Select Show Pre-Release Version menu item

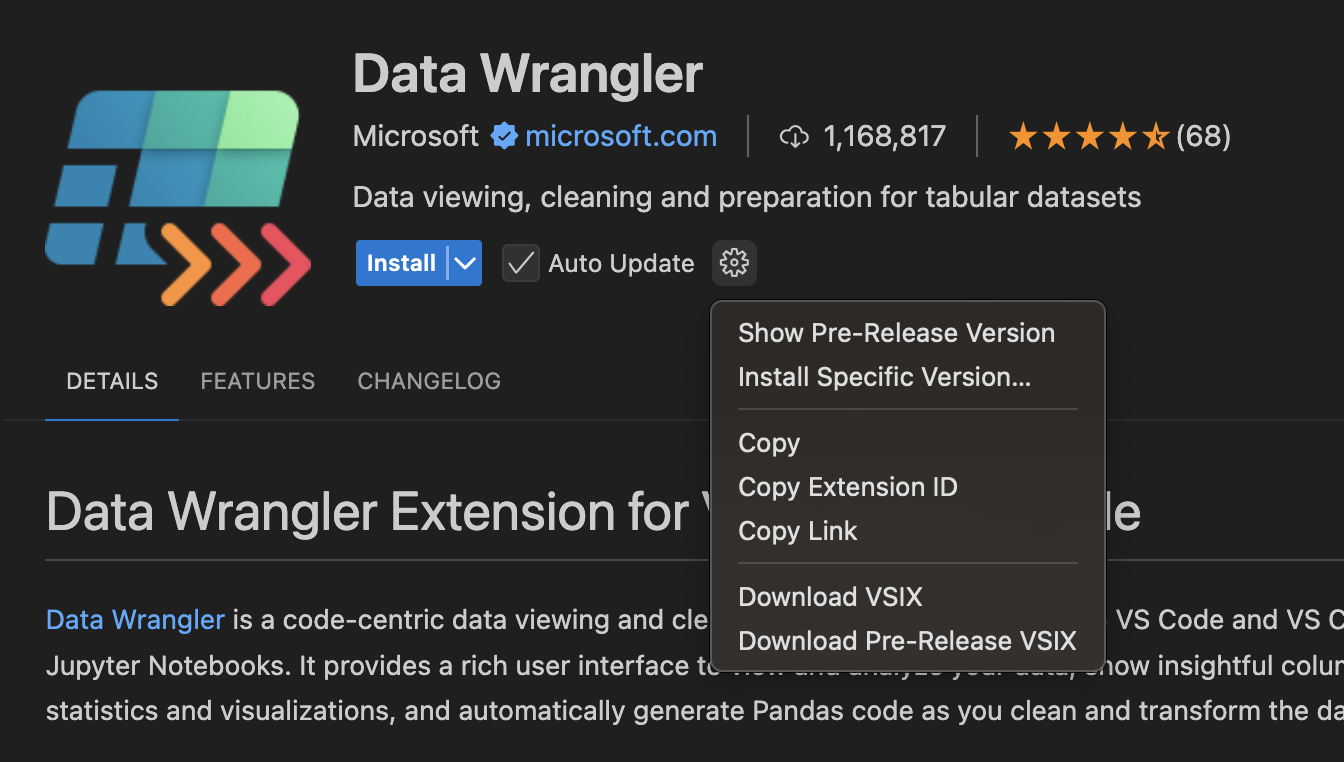896,333
